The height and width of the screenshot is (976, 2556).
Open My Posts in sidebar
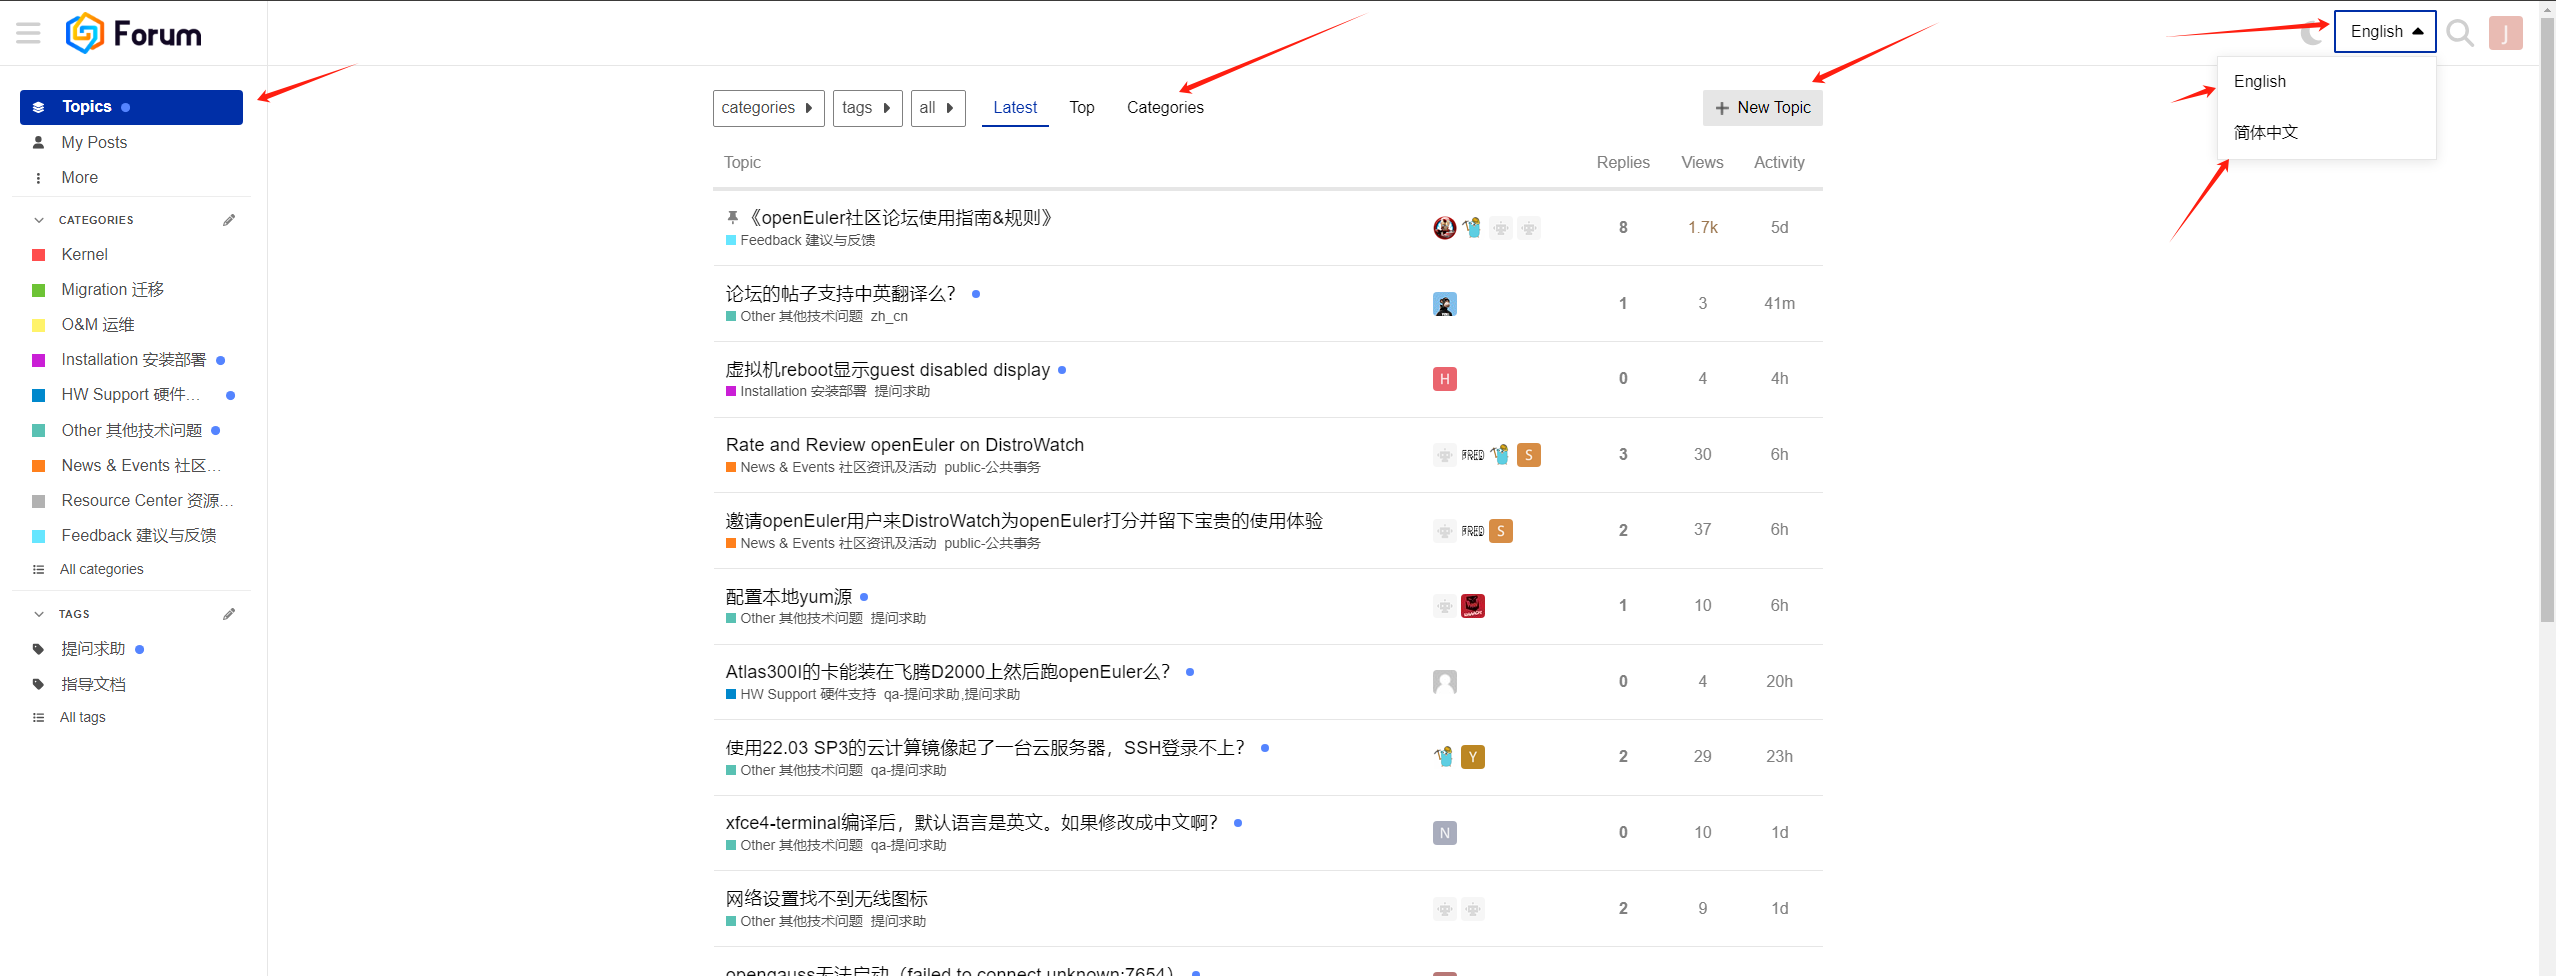coord(94,143)
